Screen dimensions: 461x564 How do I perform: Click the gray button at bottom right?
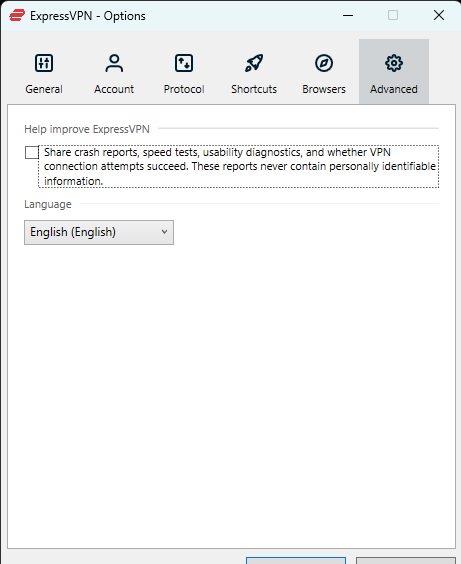tap(406, 560)
